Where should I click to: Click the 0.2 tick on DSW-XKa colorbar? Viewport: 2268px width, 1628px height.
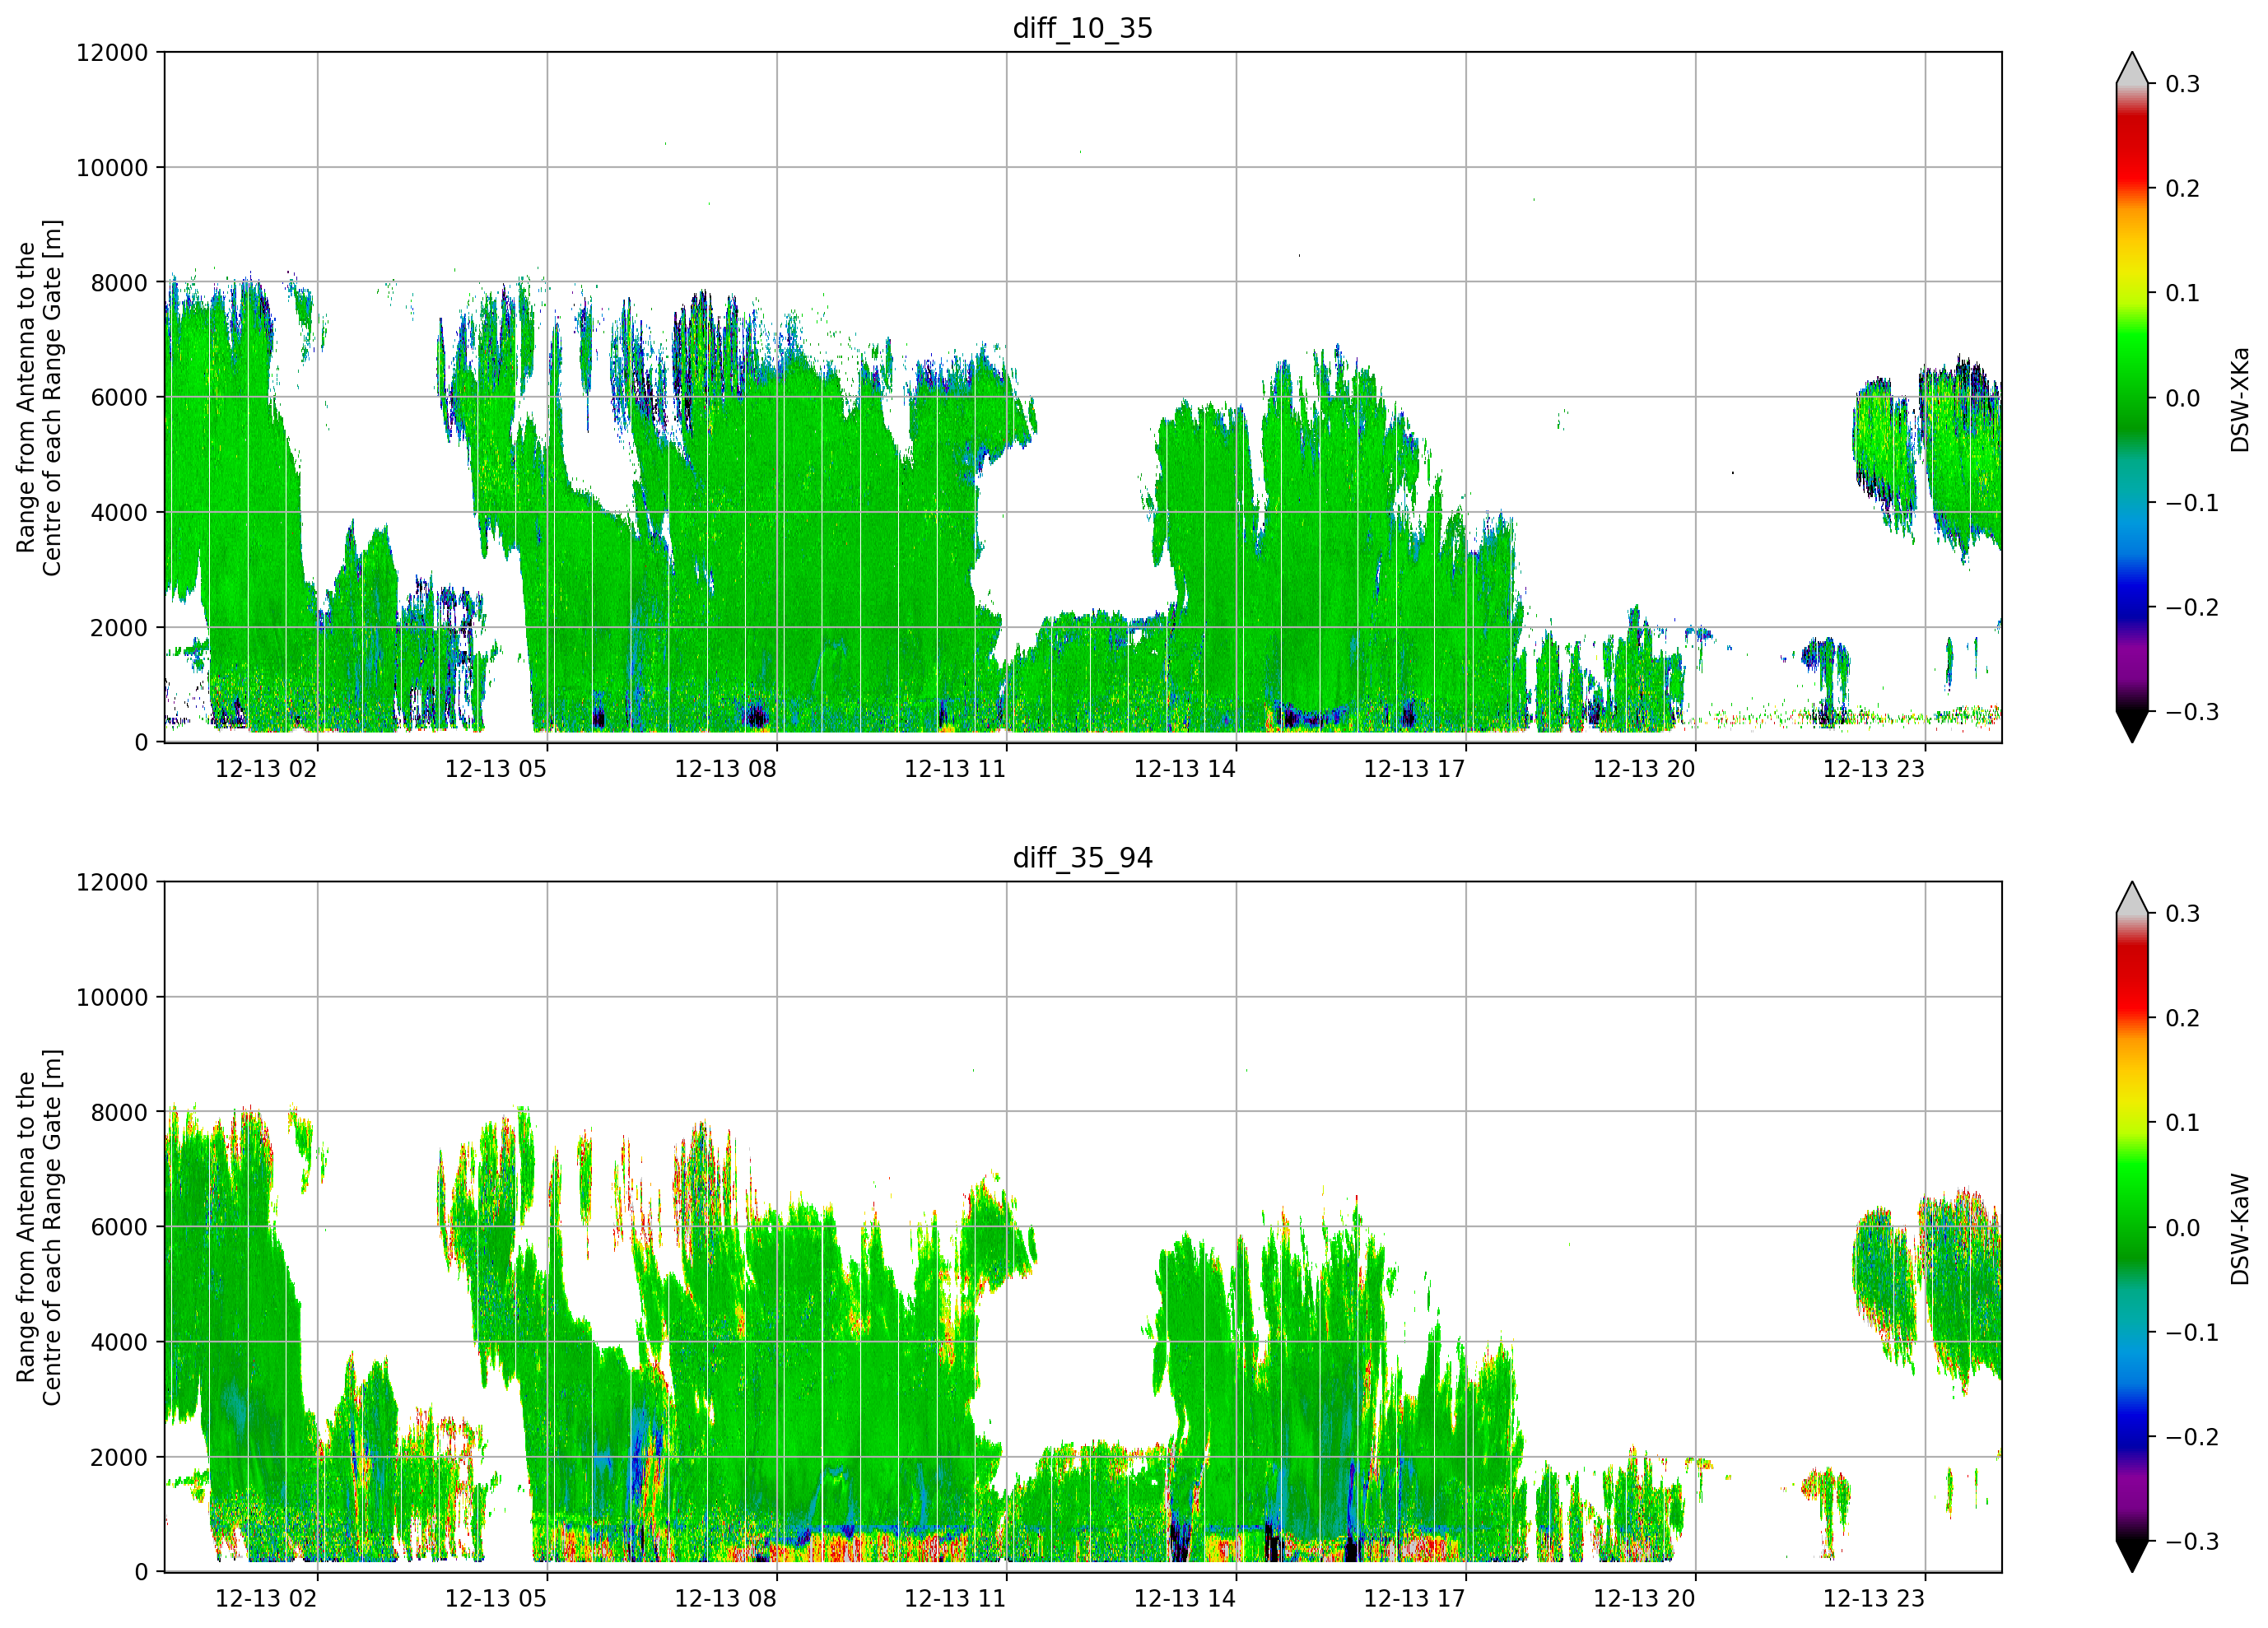pyautogui.click(x=2183, y=189)
